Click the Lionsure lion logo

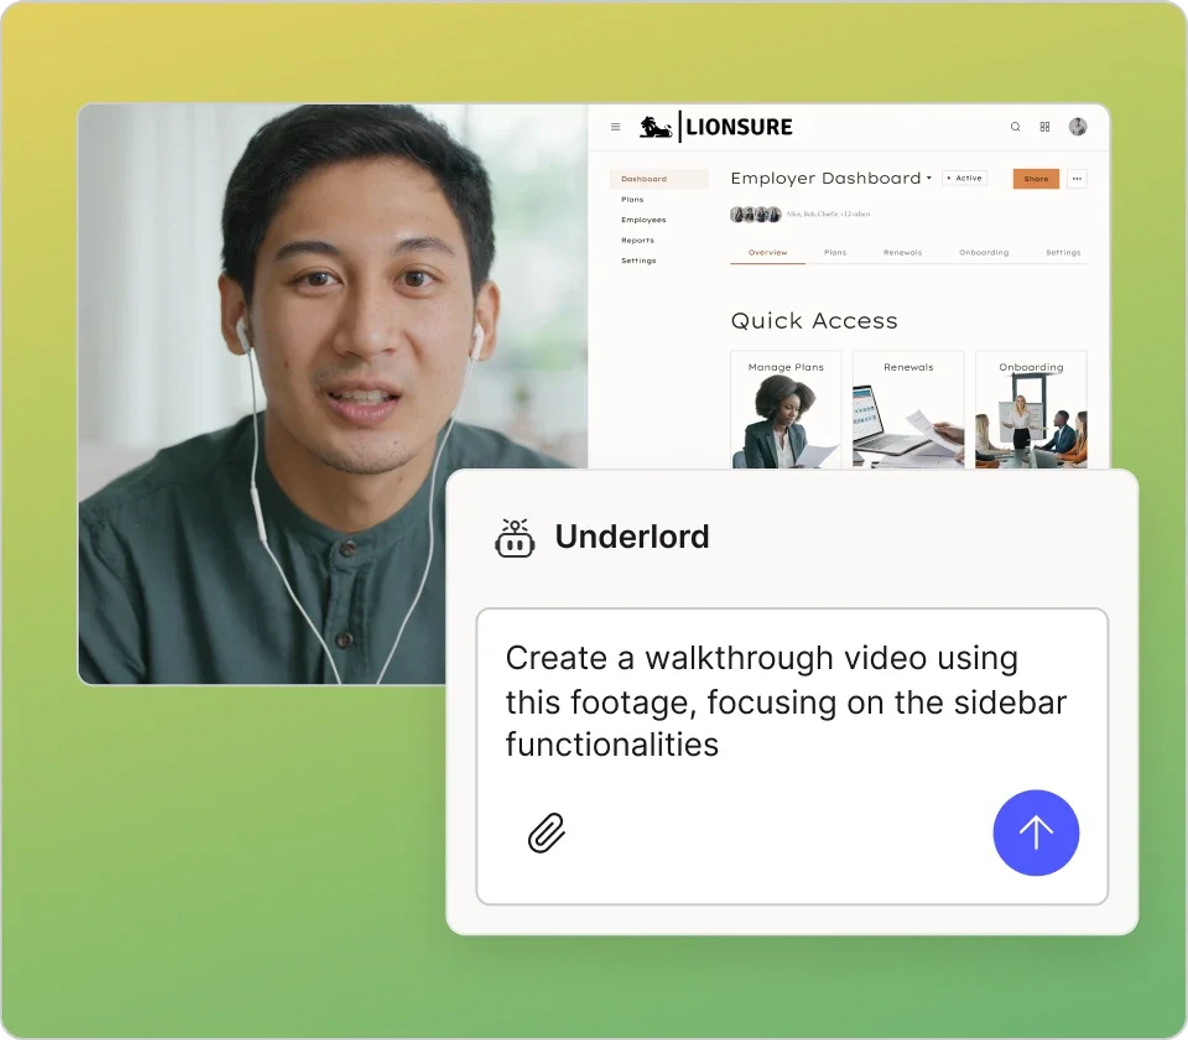click(655, 126)
